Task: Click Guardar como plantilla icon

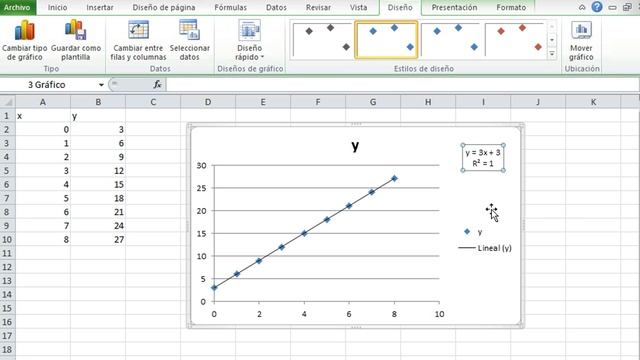Action: (x=76, y=31)
